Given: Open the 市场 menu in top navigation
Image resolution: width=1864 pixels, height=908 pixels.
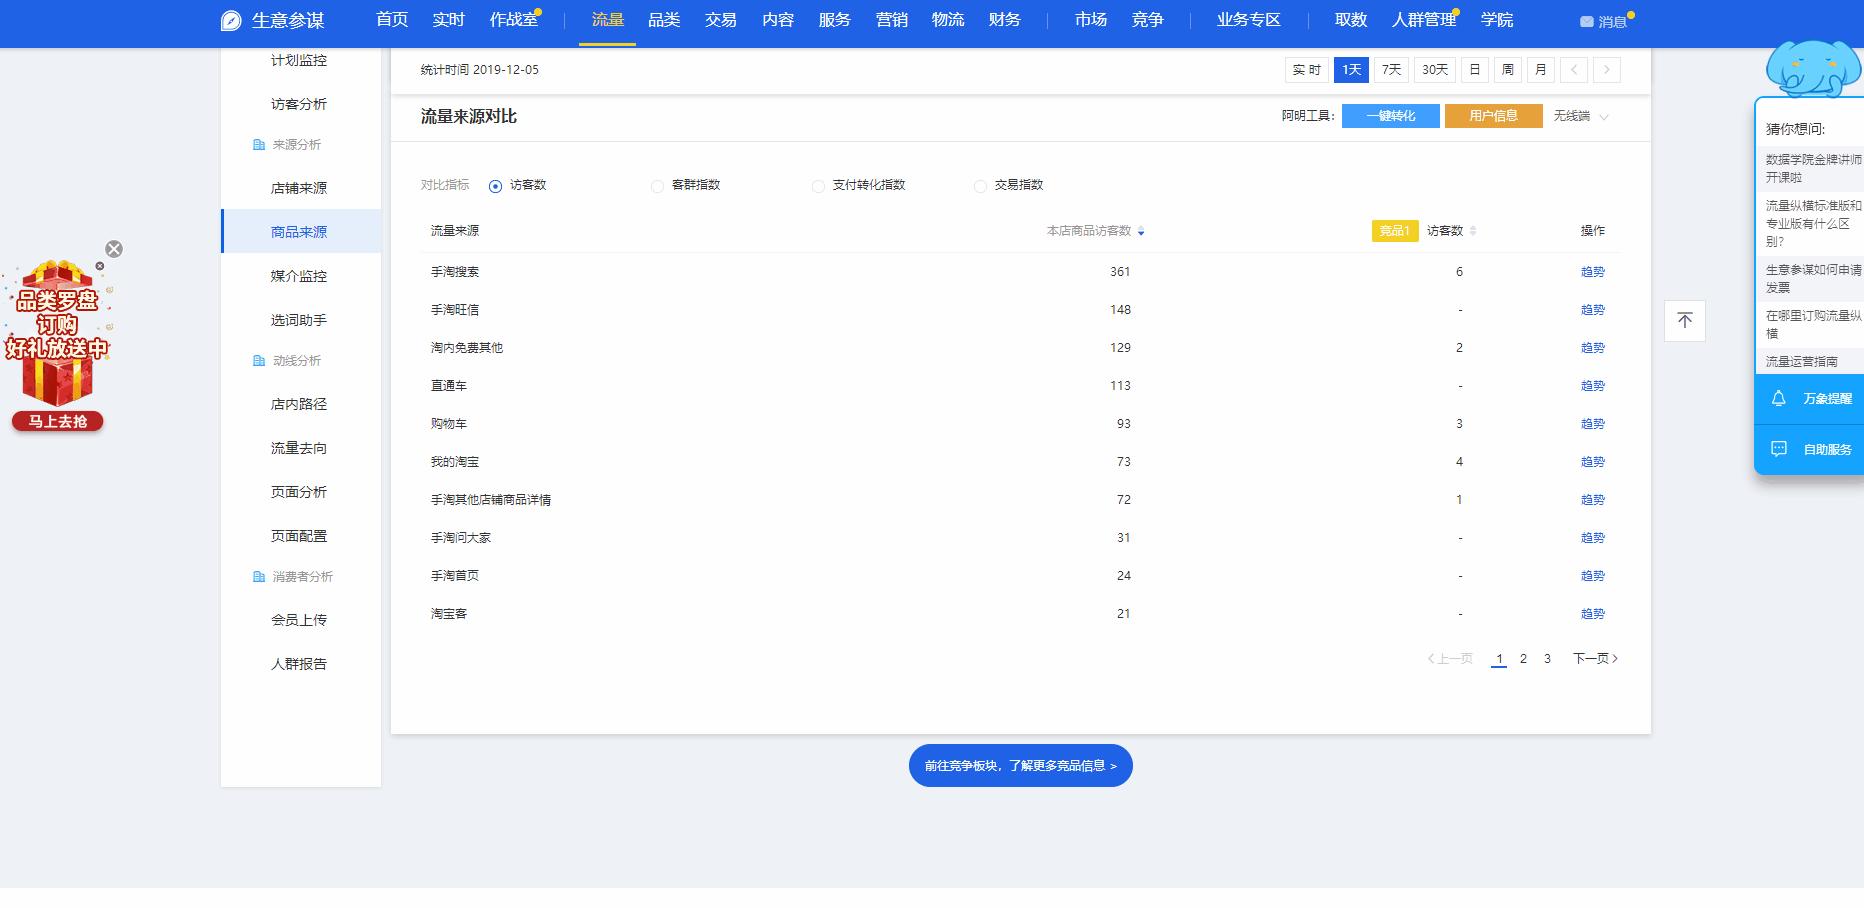Looking at the screenshot, I should click(1090, 19).
